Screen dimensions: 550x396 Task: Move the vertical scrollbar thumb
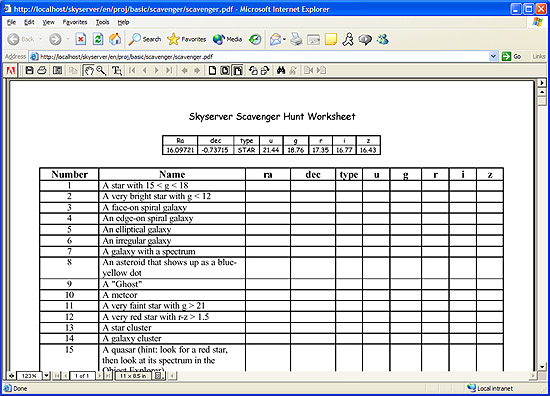[x=542, y=101]
